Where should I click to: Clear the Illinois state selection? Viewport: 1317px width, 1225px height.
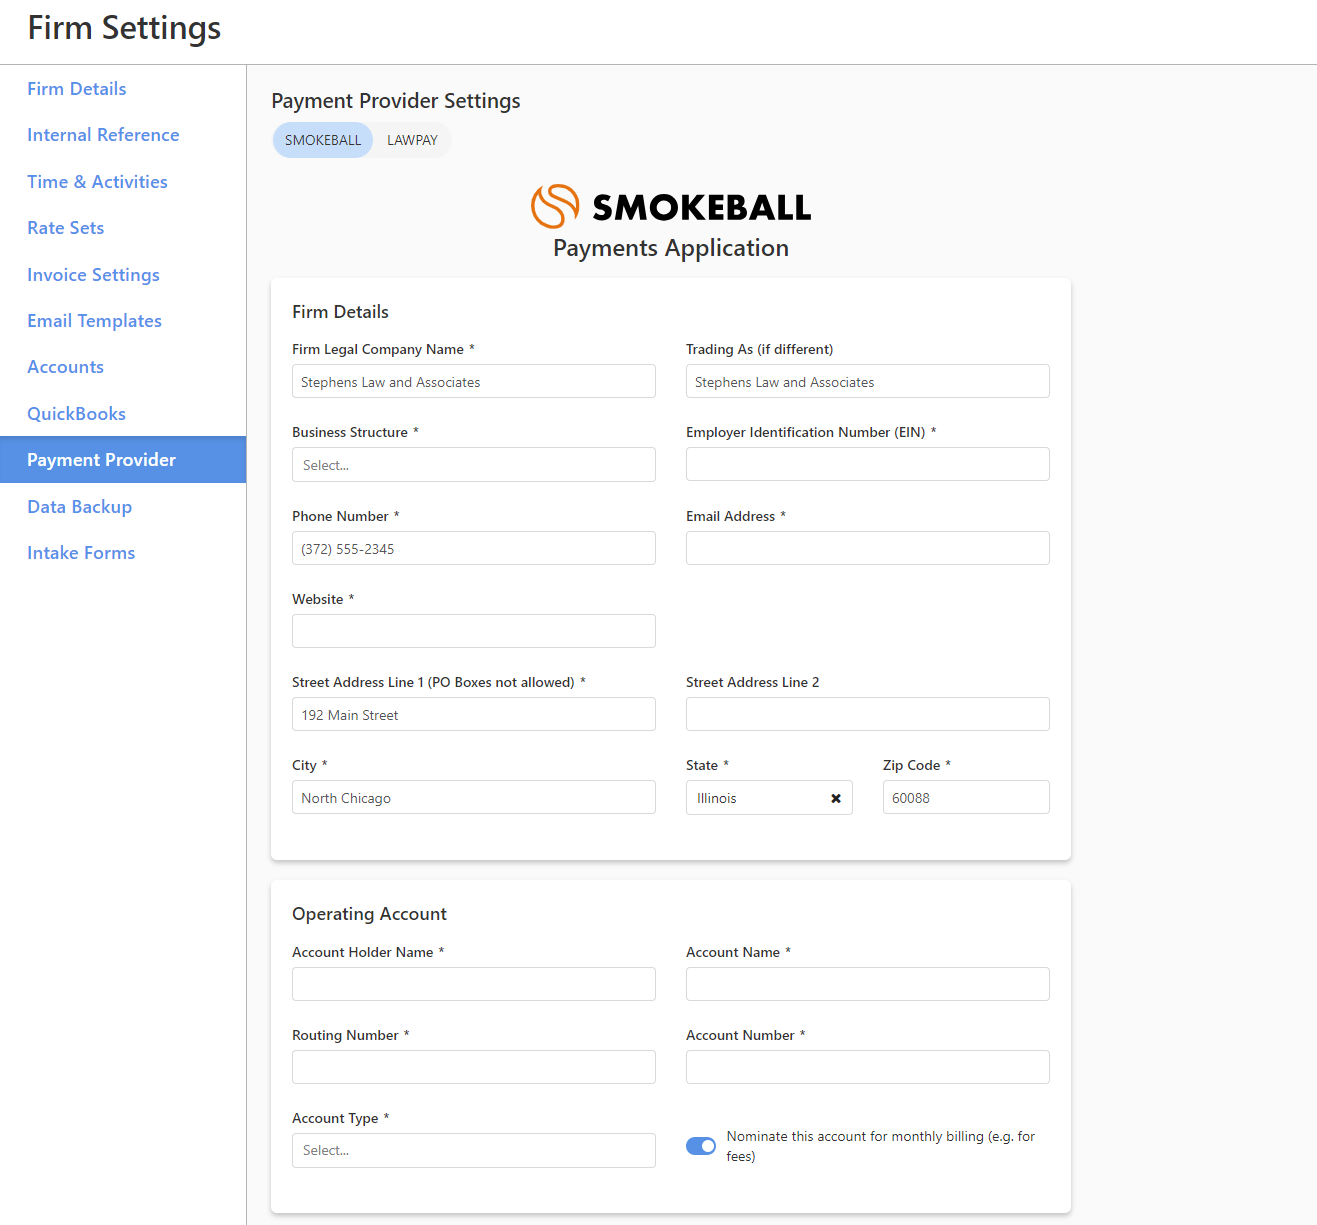click(836, 798)
